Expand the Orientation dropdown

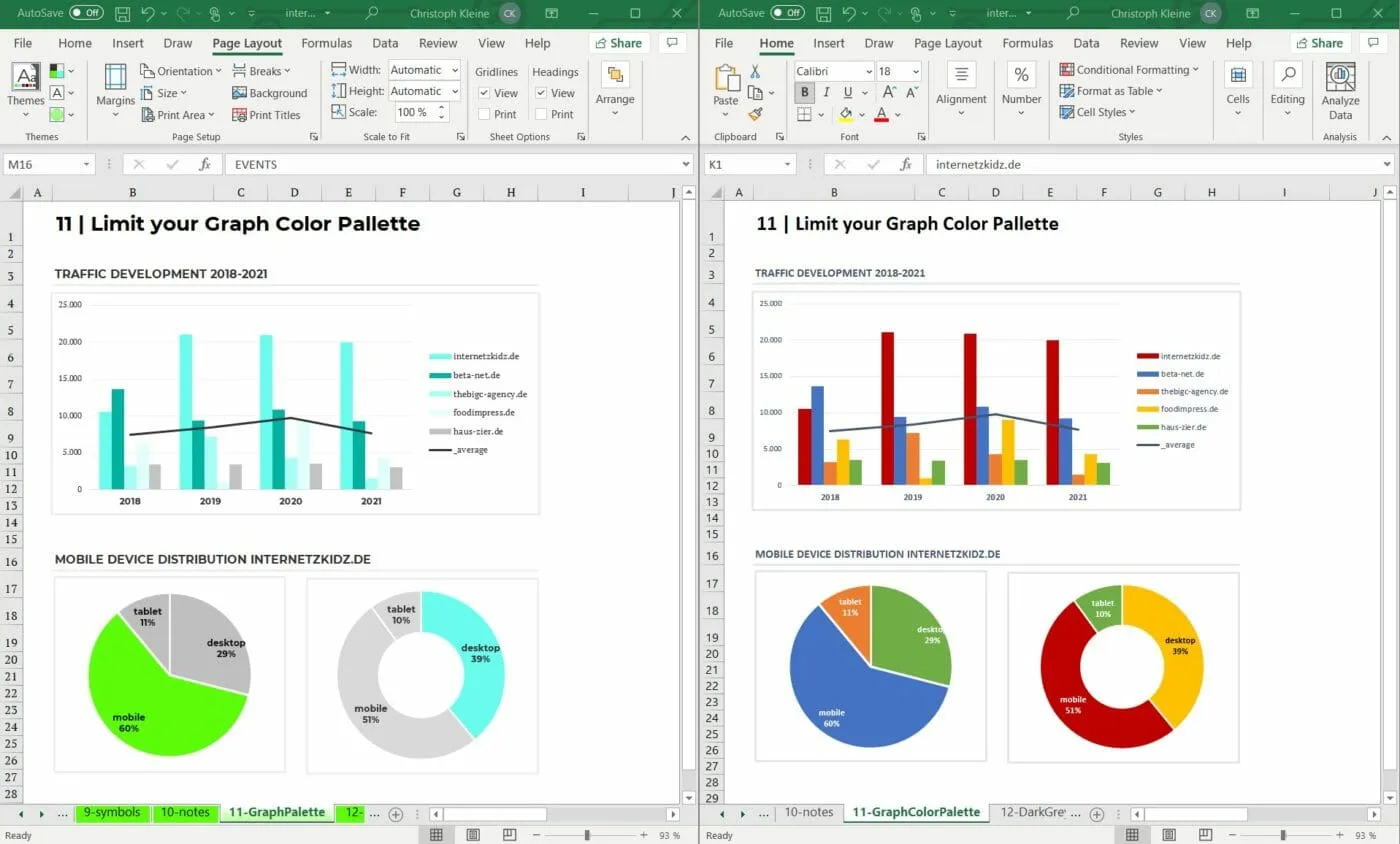tap(181, 70)
